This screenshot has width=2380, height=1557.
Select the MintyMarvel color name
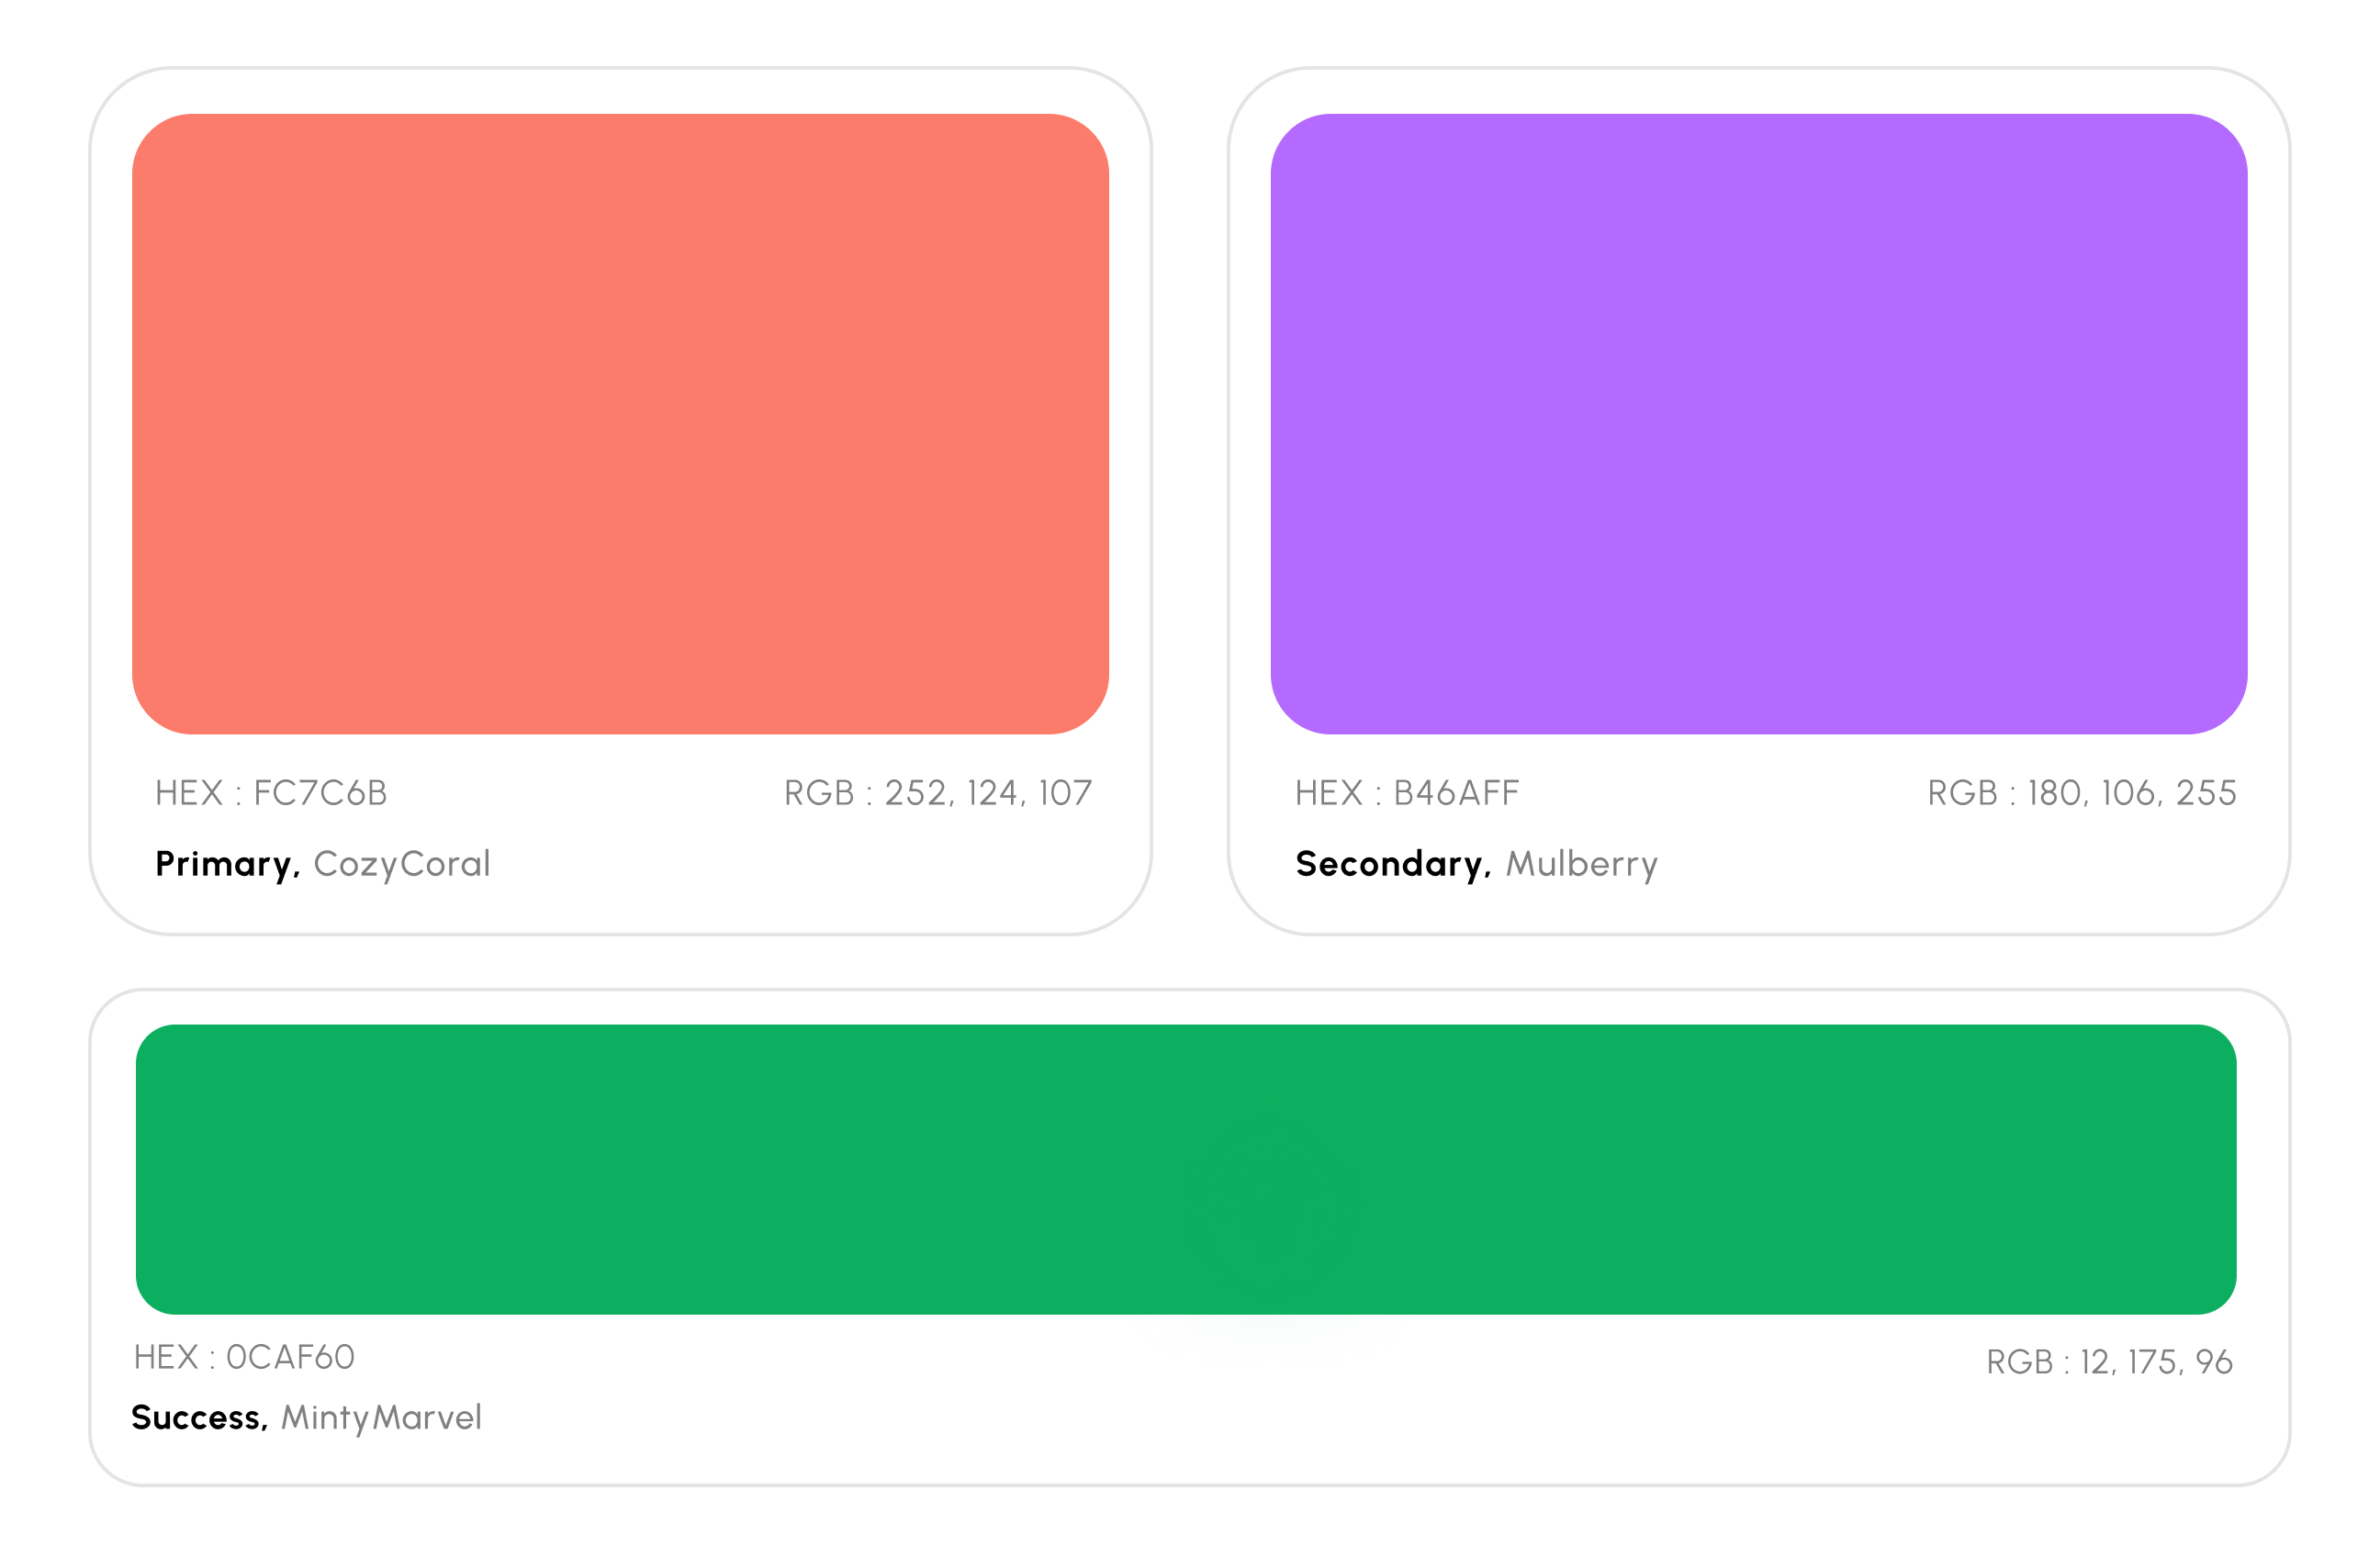coord(381,1418)
